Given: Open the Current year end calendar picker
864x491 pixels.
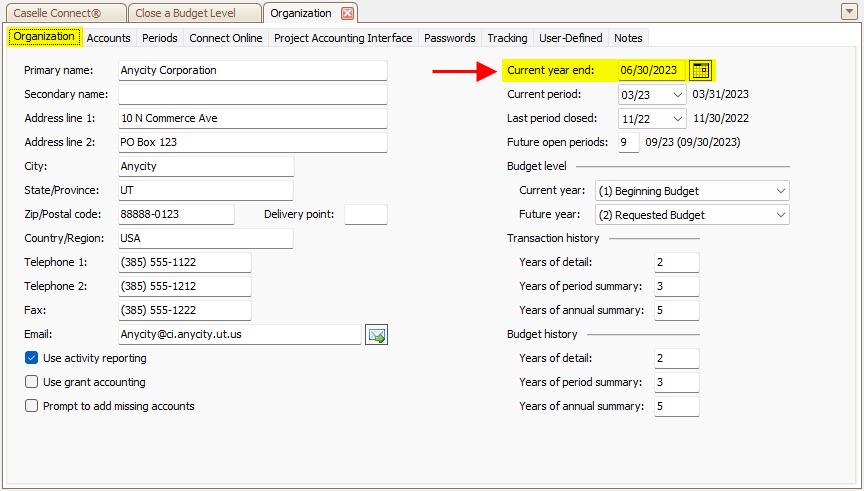Looking at the screenshot, I should [701, 70].
